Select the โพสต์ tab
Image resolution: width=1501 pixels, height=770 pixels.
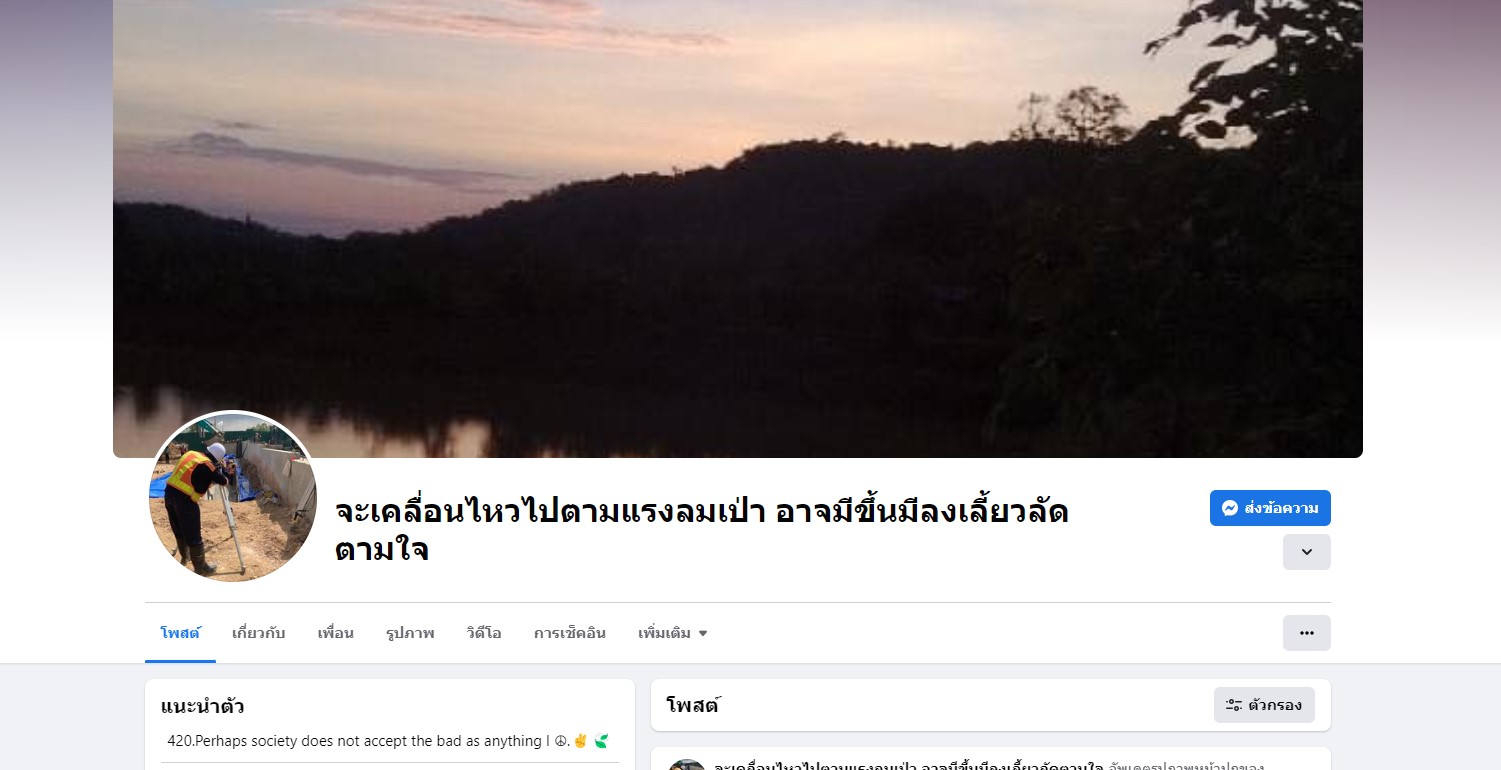[x=180, y=633]
